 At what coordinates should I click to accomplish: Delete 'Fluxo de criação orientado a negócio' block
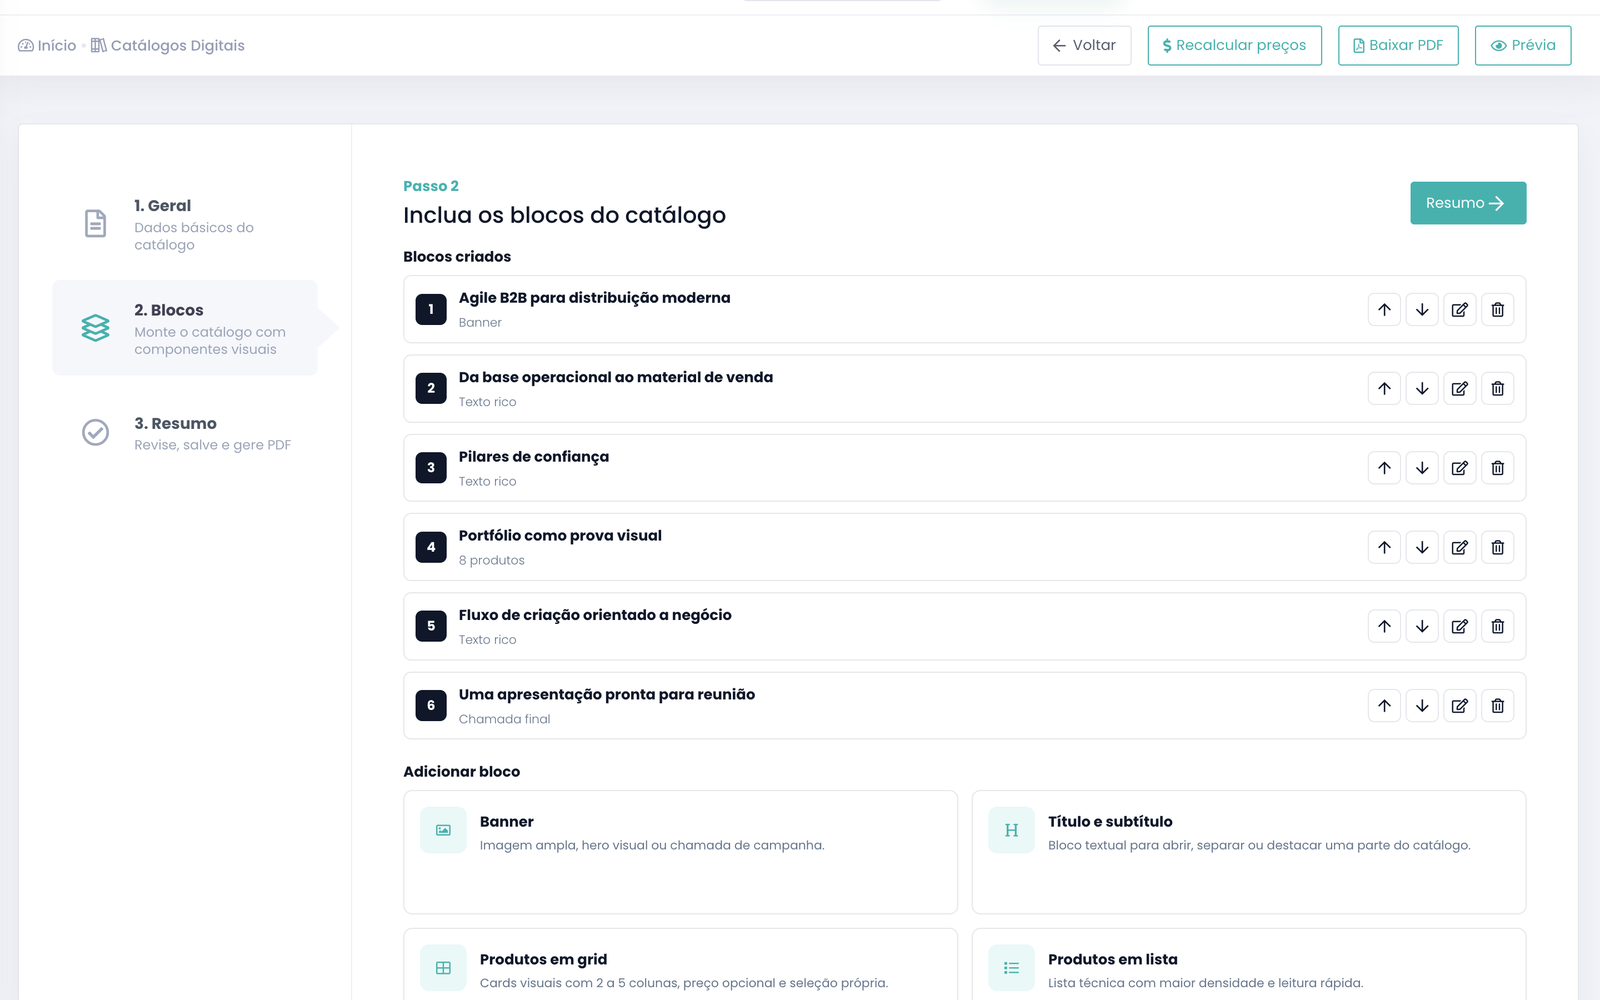(x=1498, y=626)
